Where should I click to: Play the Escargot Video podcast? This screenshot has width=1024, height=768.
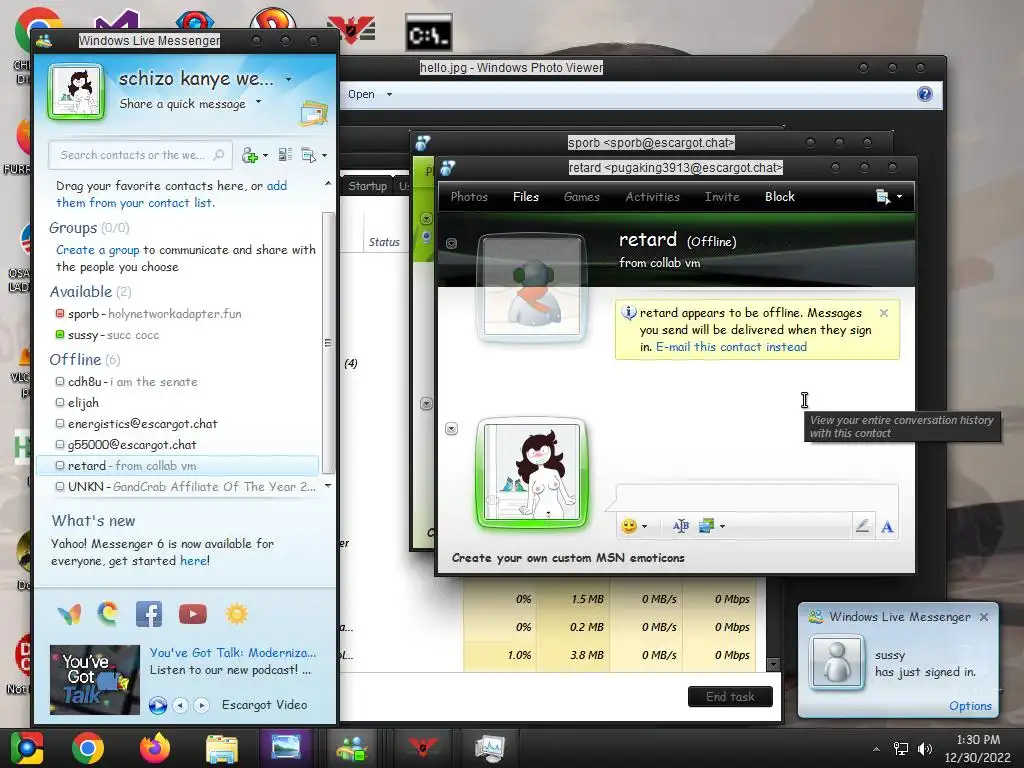pyautogui.click(x=157, y=705)
